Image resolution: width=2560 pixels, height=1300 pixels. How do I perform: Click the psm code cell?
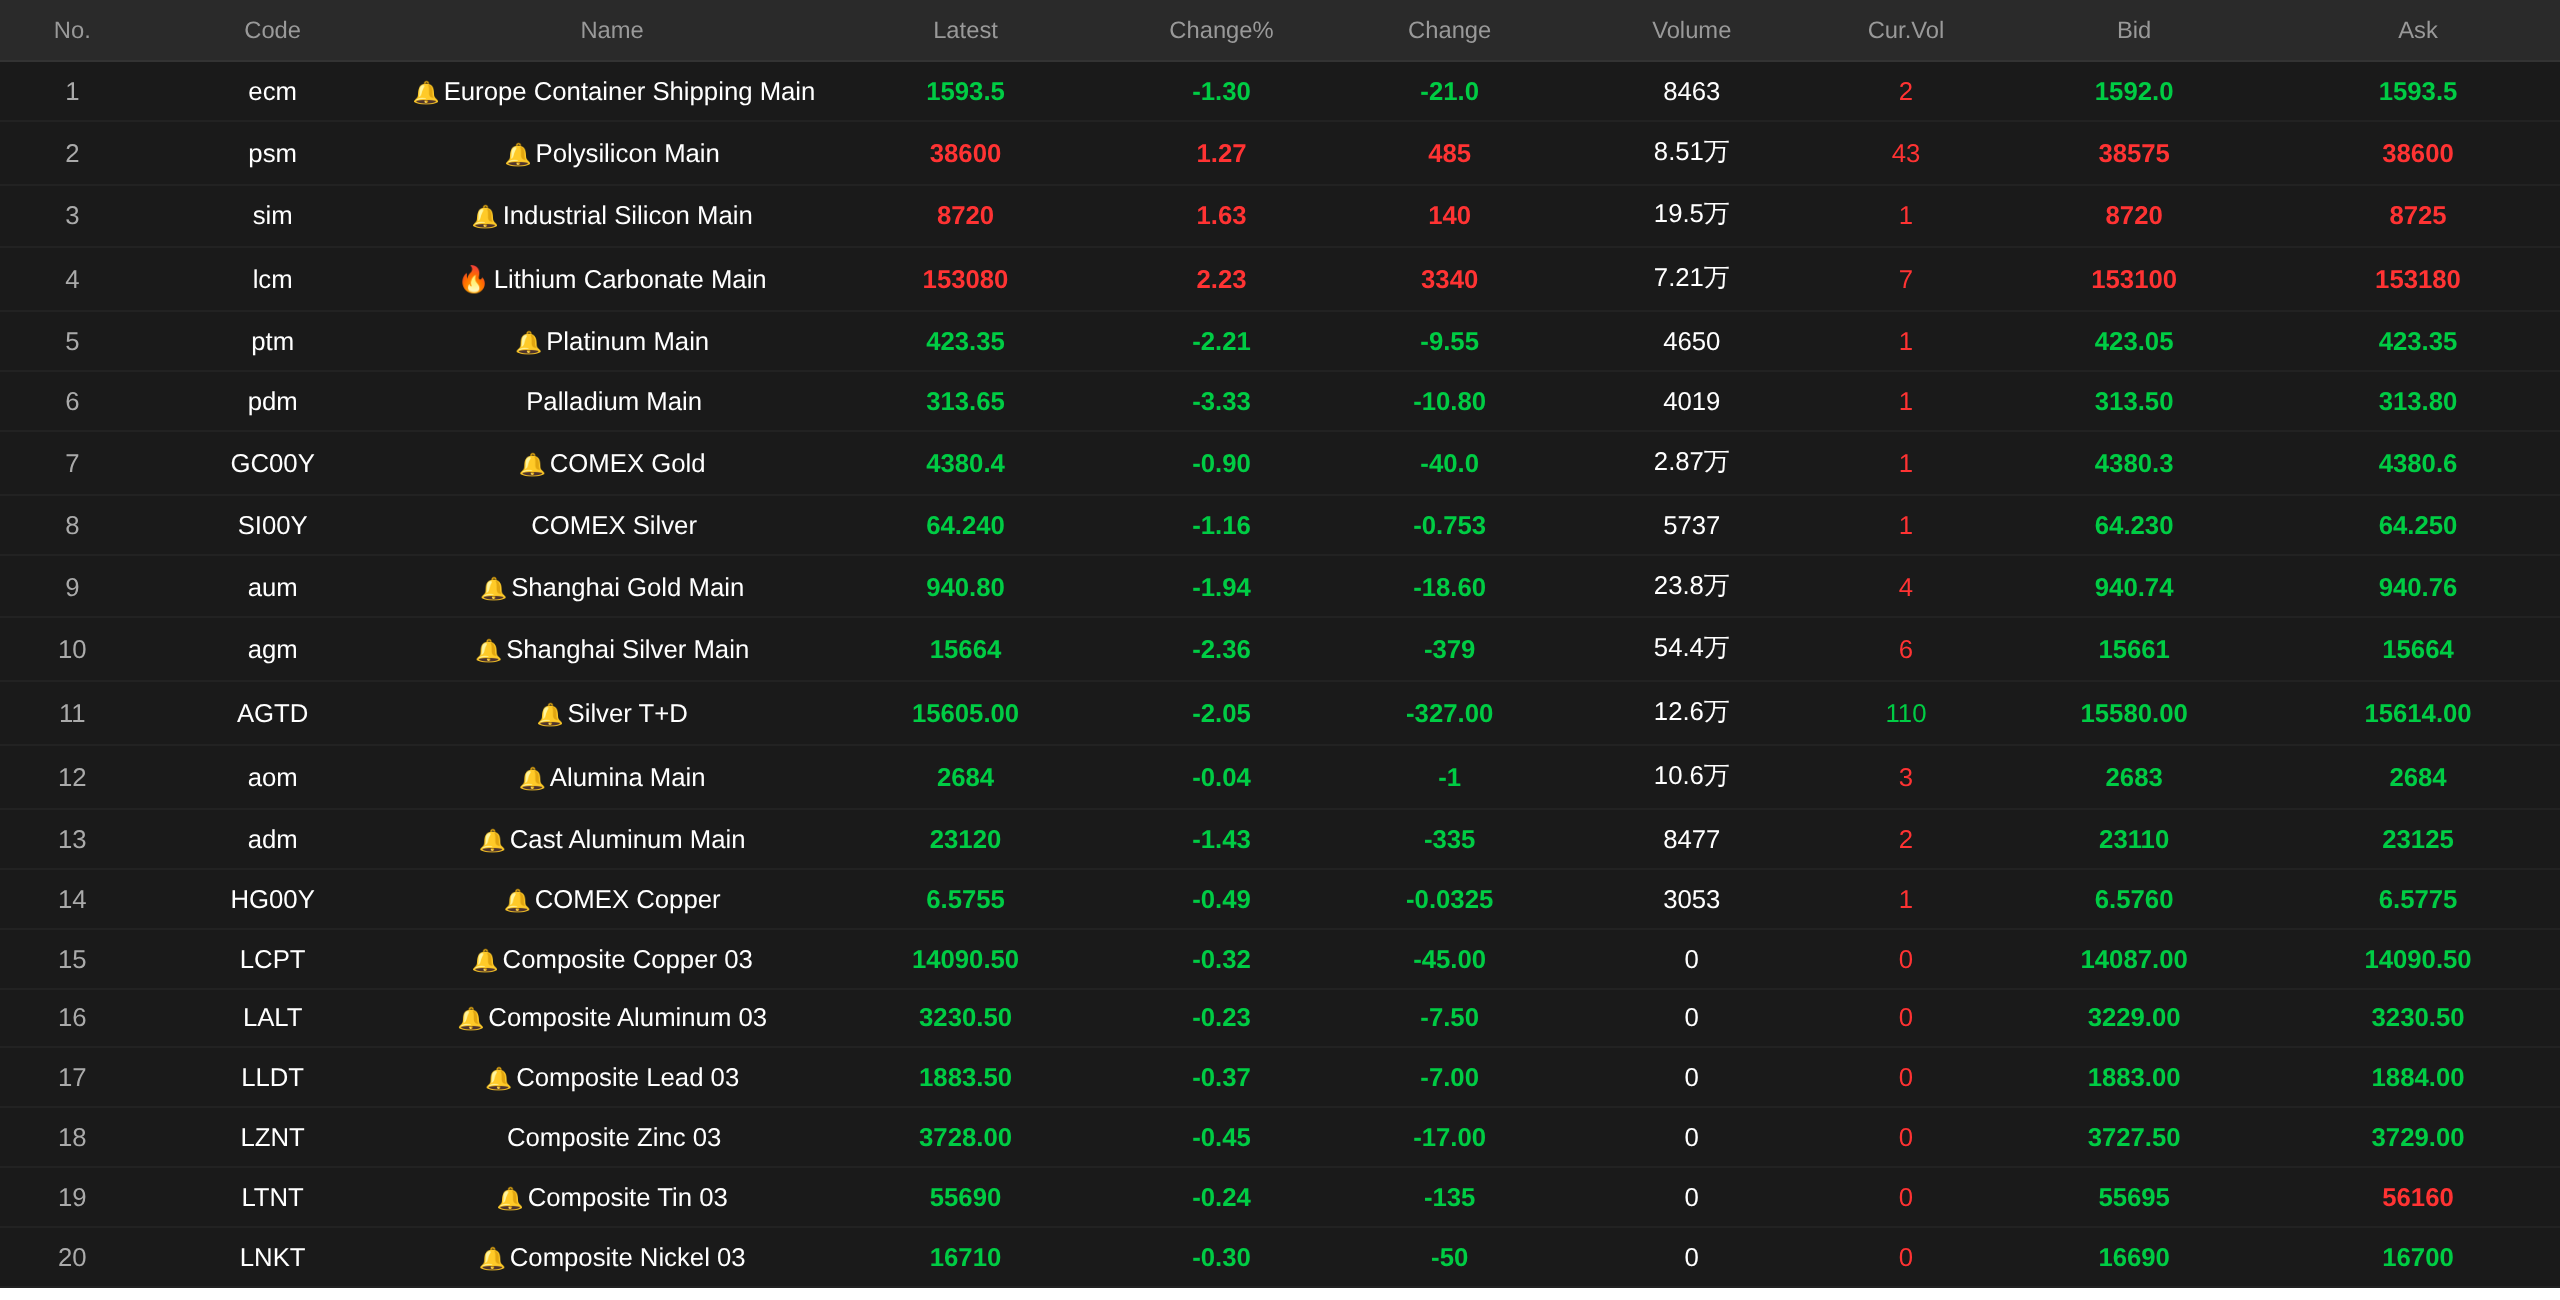point(272,153)
